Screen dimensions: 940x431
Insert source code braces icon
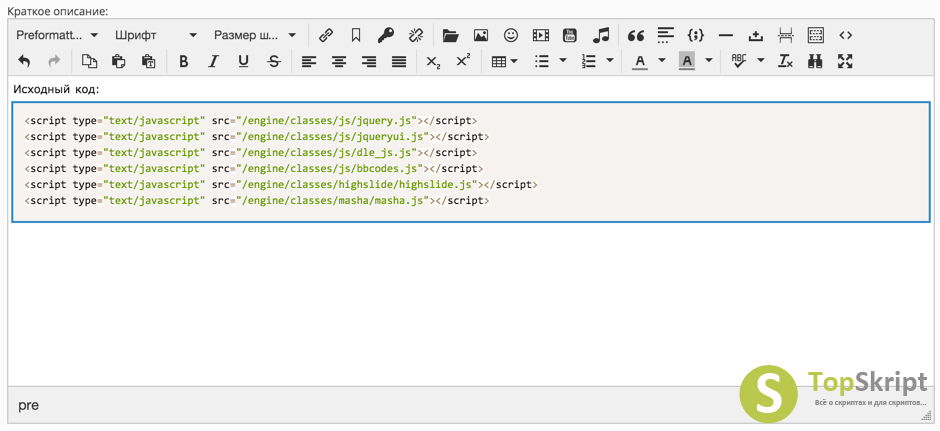pyautogui.click(x=695, y=35)
